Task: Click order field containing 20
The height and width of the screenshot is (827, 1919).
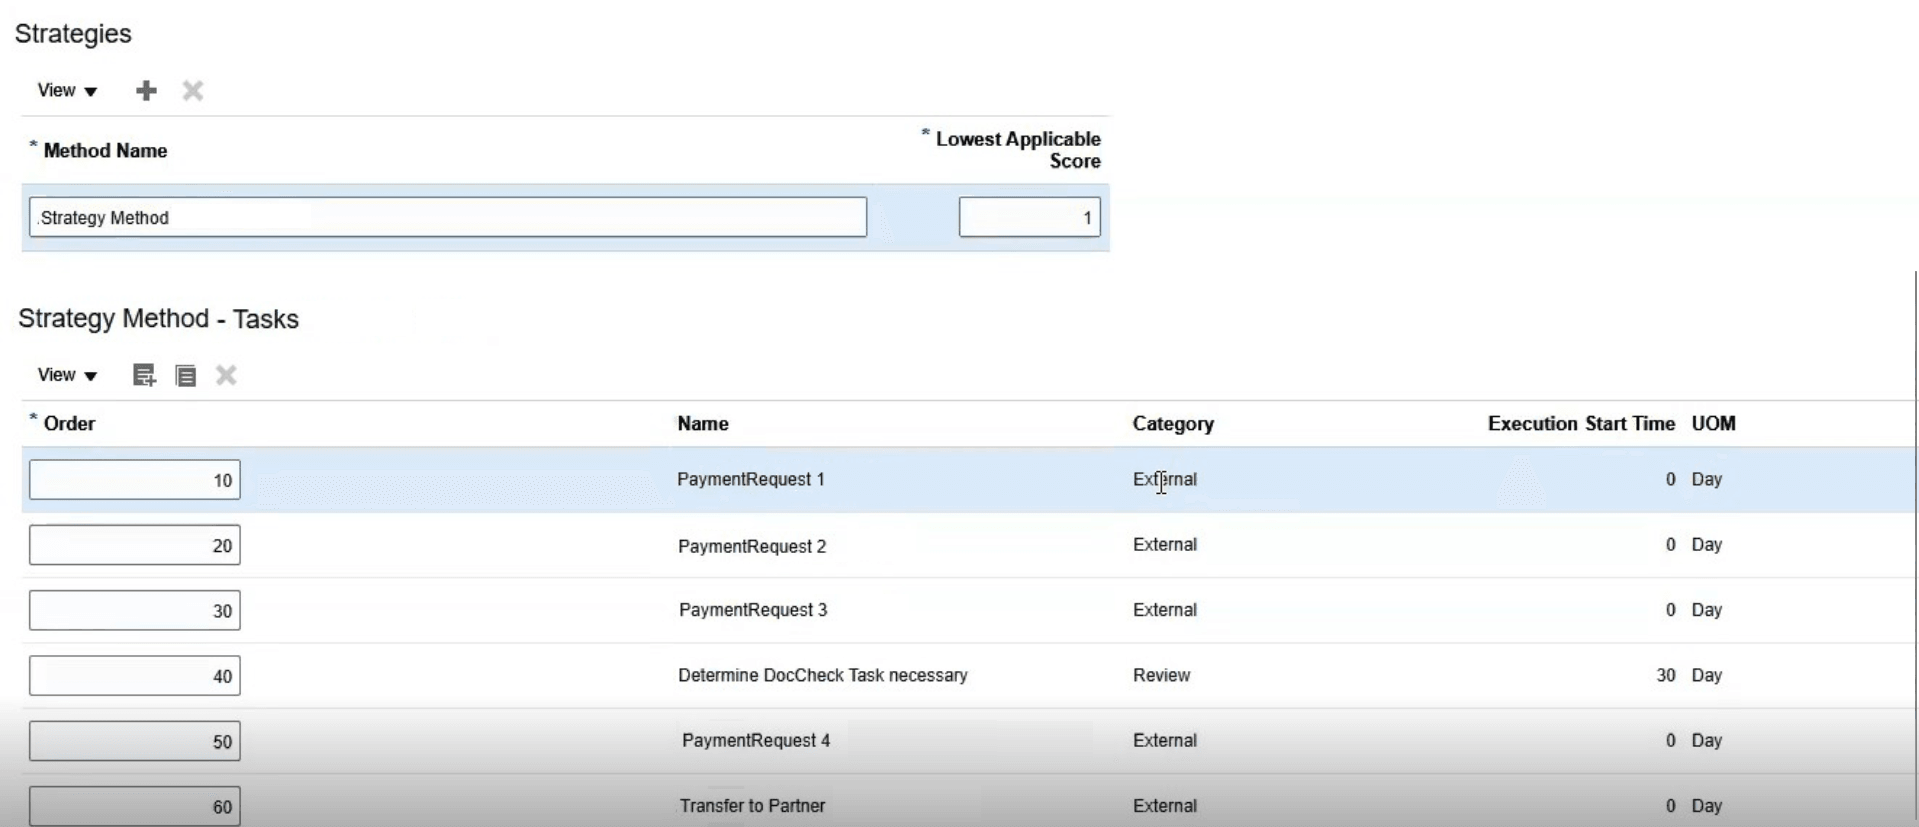Action: click(135, 545)
